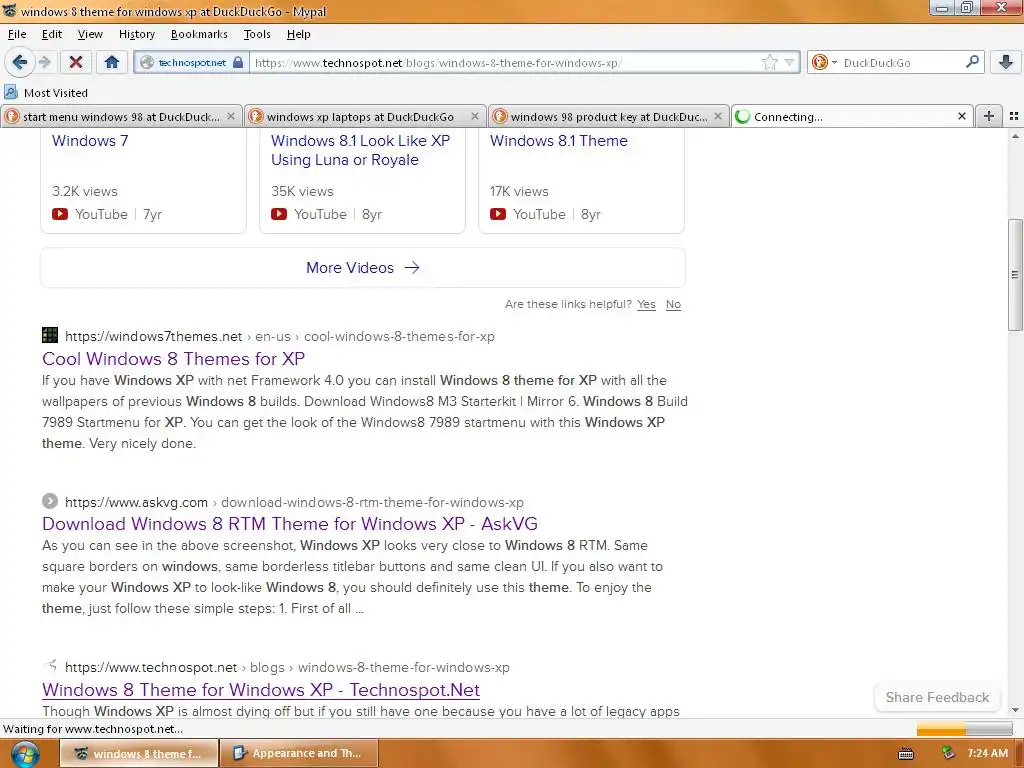Click the network tray icon
1024x768 pixels.
pos(948,754)
